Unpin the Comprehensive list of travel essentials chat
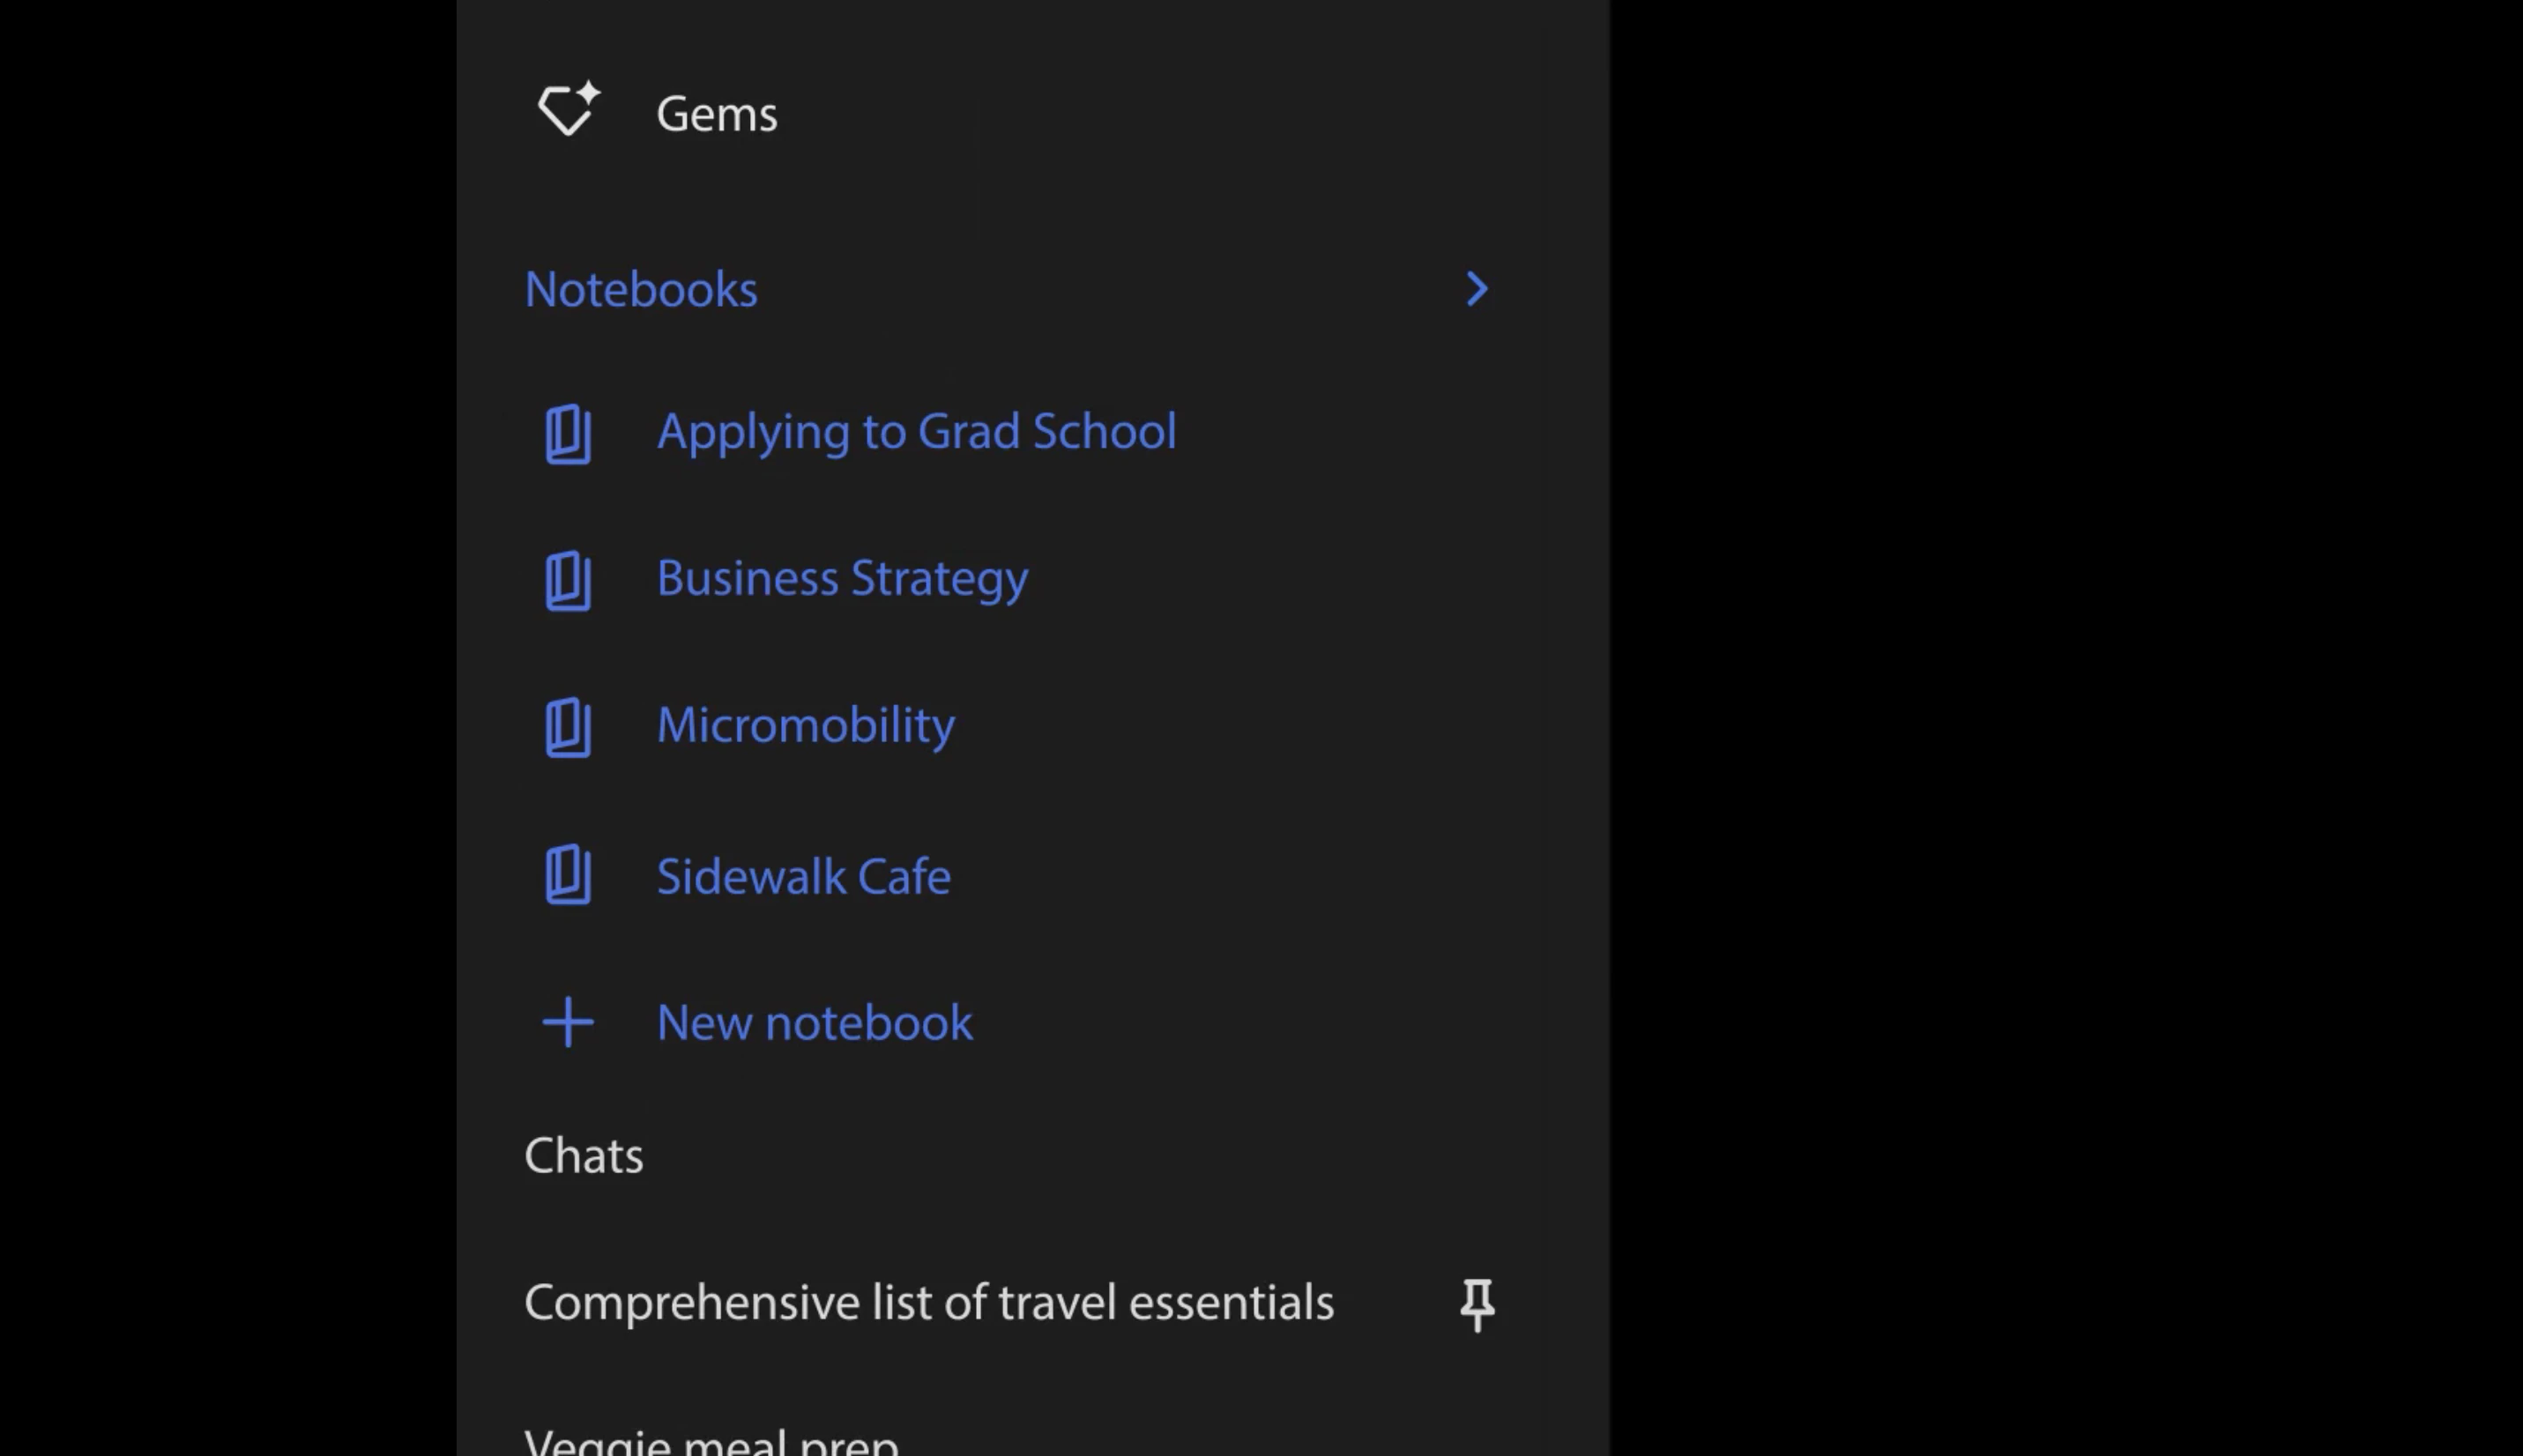This screenshot has width=2523, height=1456. 1477,1303
